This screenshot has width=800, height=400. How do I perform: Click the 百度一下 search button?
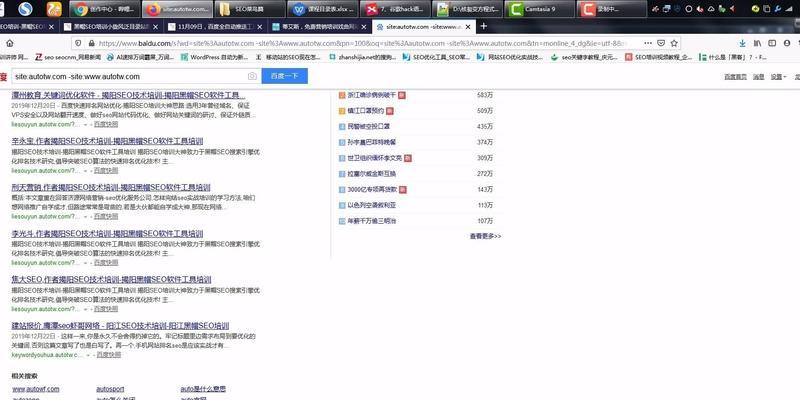point(285,76)
